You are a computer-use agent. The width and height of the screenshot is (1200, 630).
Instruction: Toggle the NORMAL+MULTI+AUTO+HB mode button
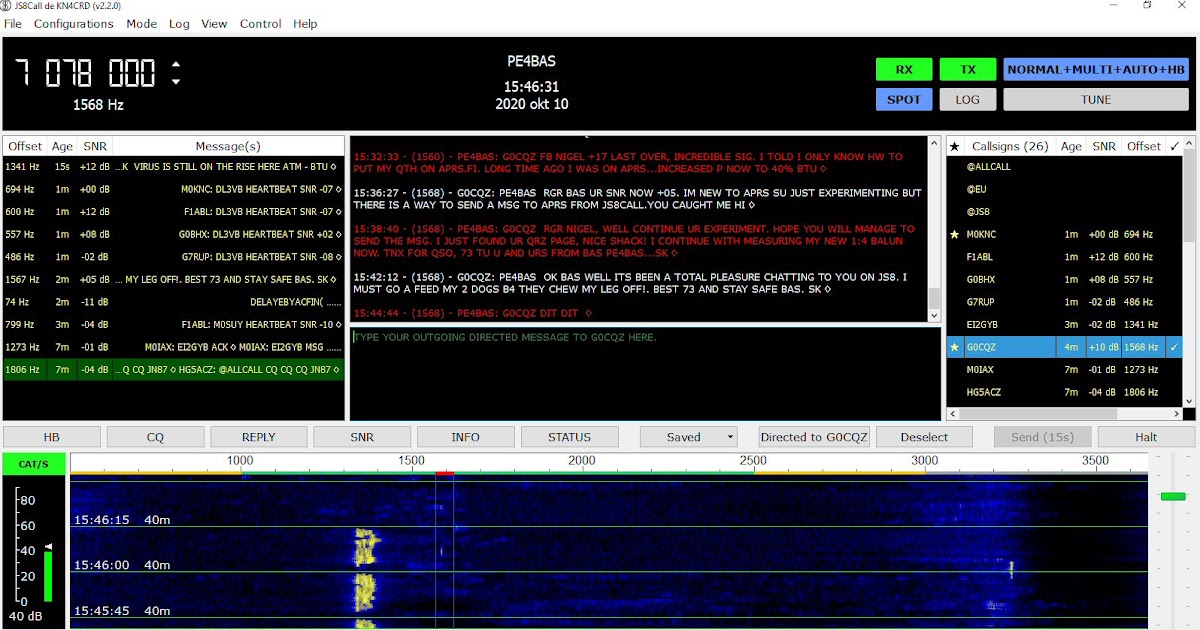(1096, 69)
